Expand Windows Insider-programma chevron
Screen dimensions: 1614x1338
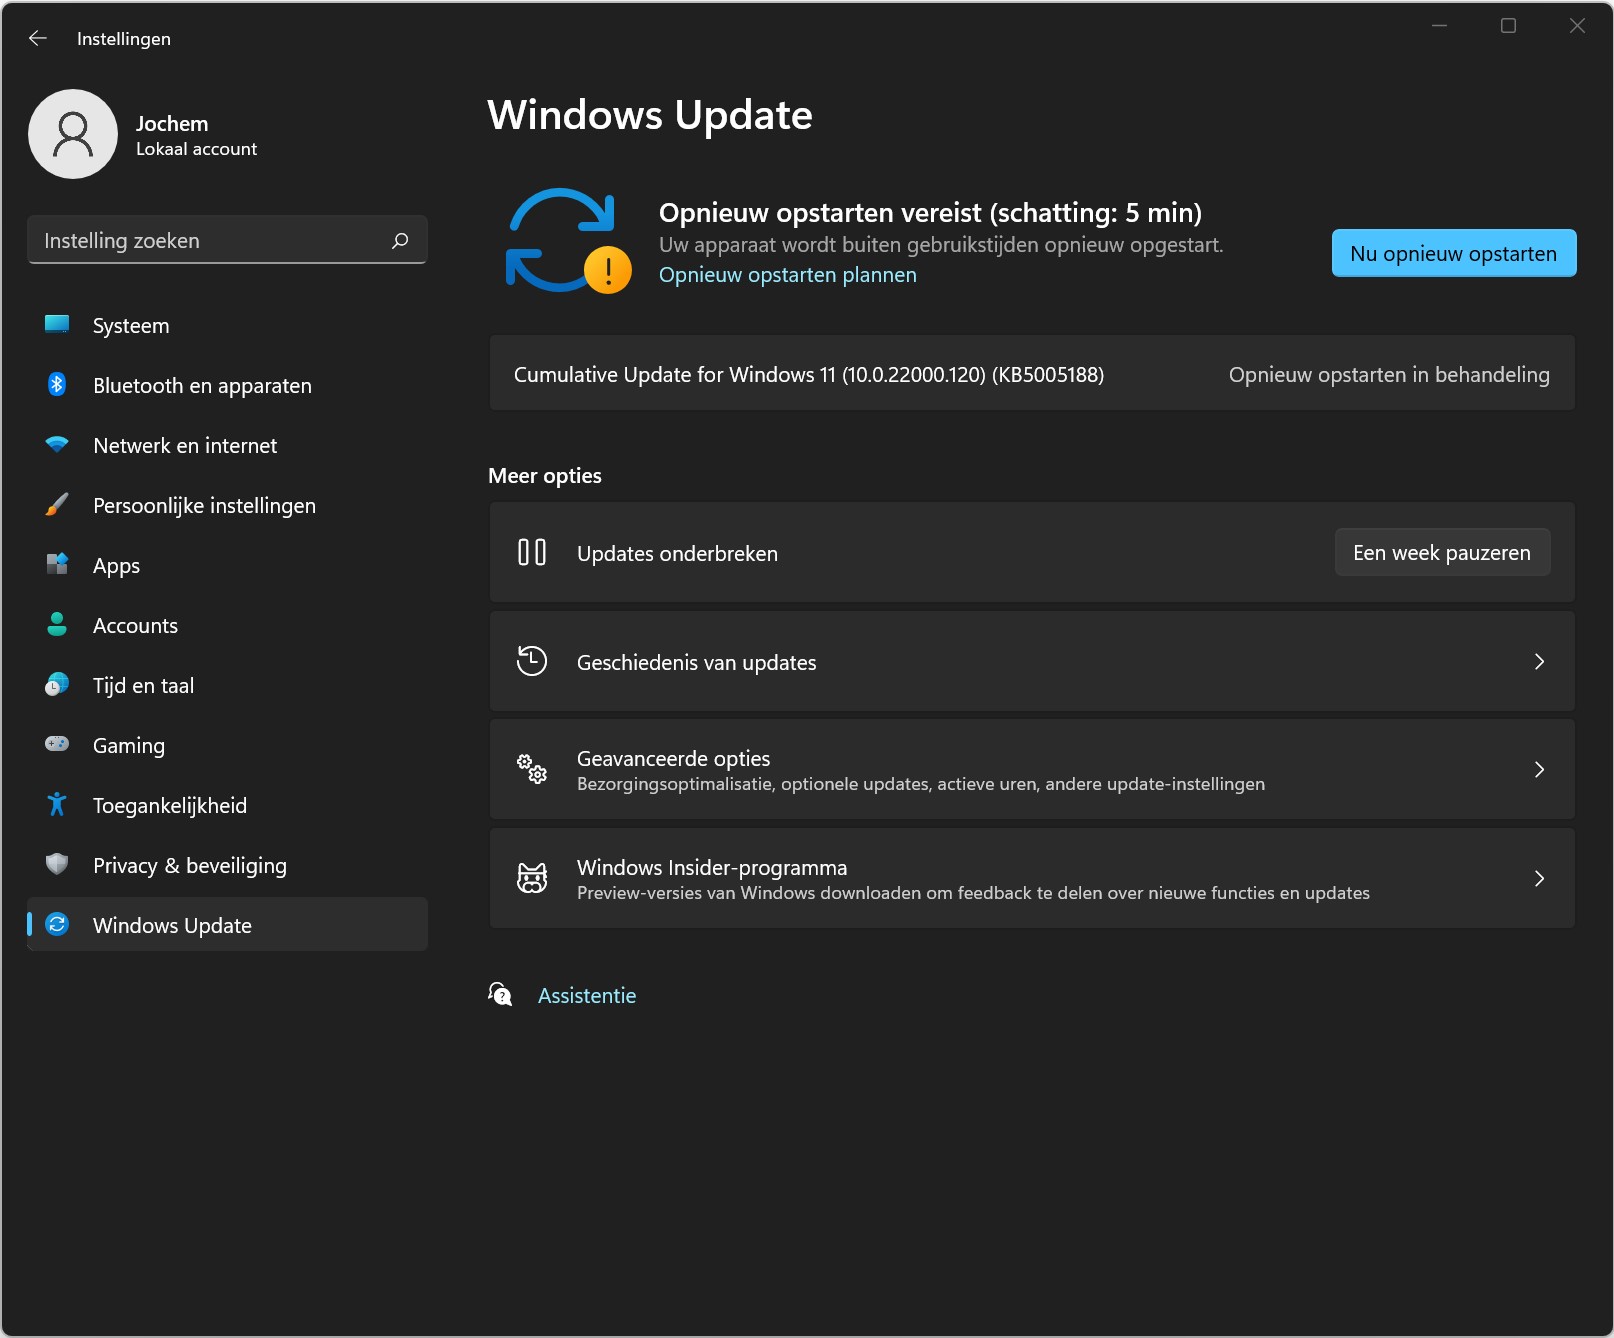[x=1539, y=878]
